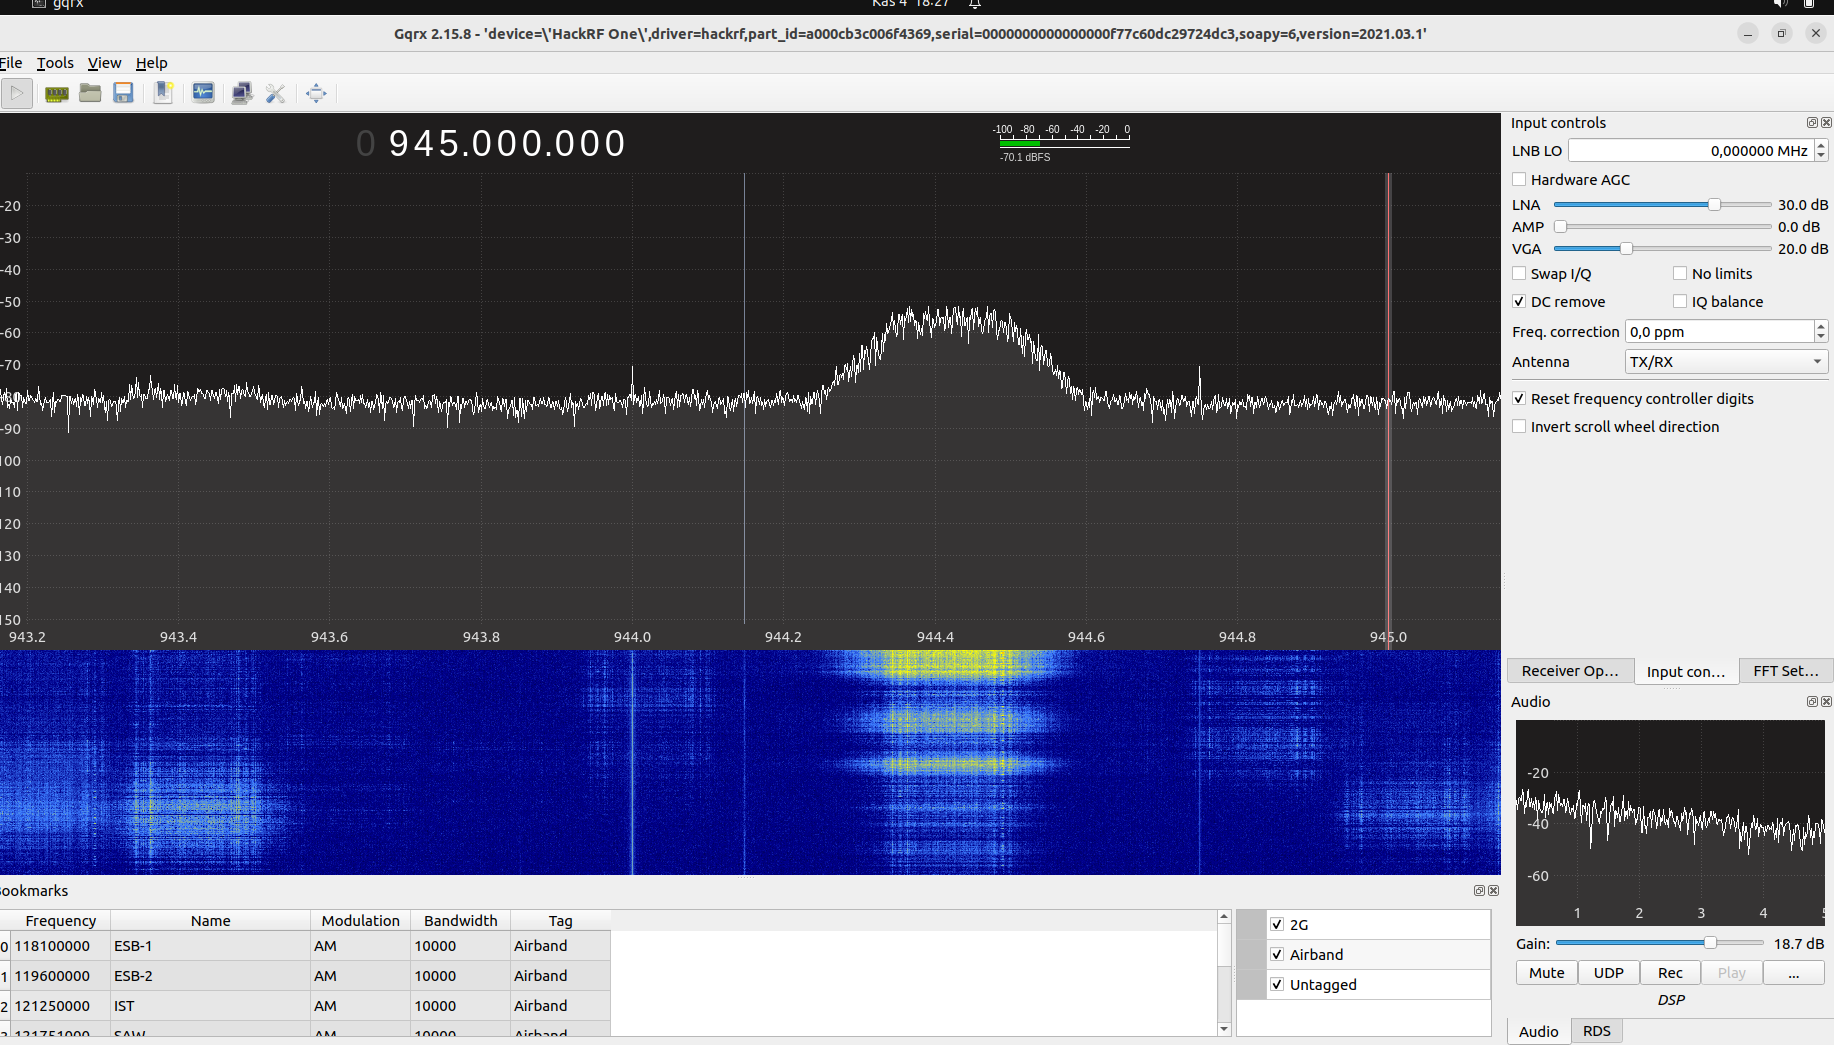Click the LNB LO frequency field
This screenshot has height=1045, width=1834.
pyautogui.click(x=1691, y=150)
